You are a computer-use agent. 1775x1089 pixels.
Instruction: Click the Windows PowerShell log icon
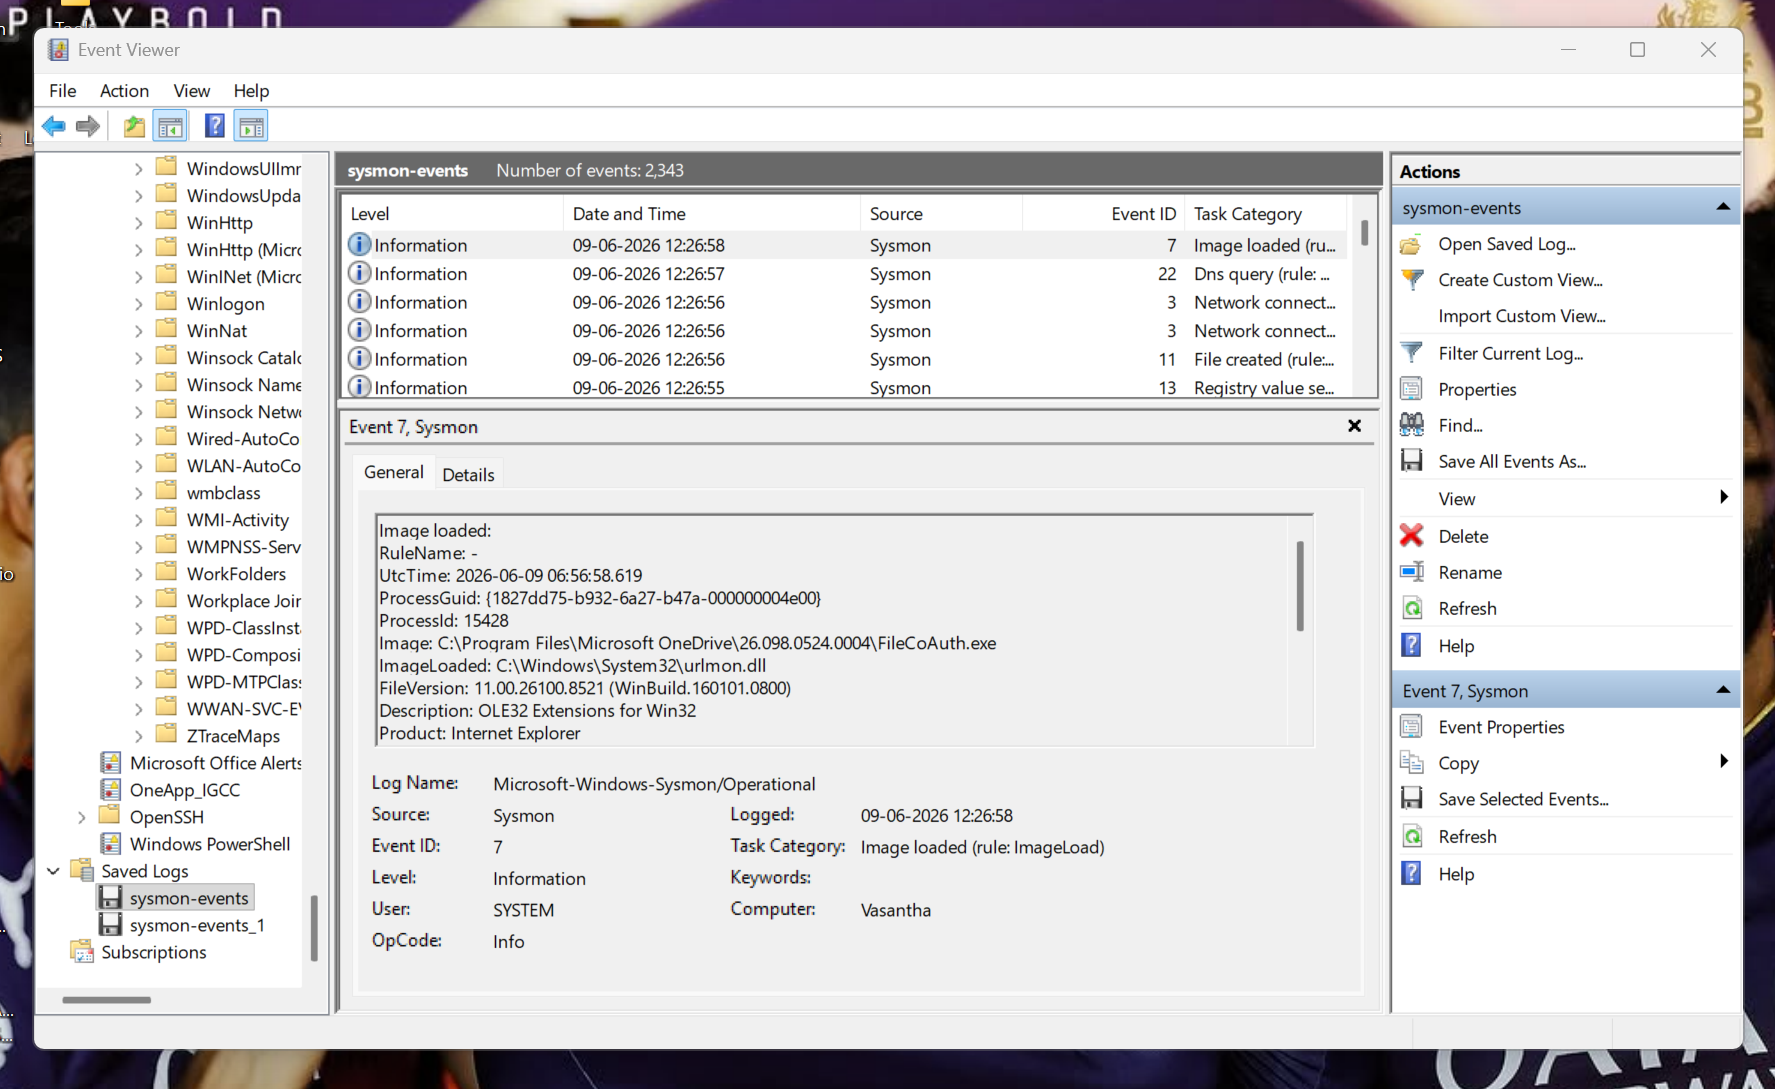[x=111, y=844]
